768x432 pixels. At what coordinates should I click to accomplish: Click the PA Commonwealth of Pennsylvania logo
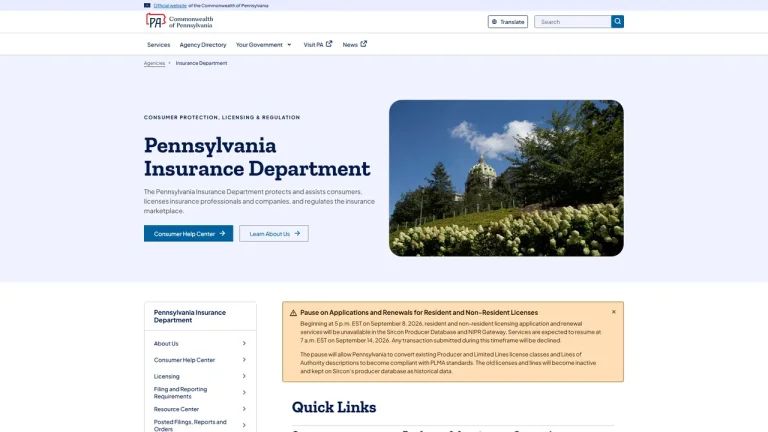tap(179, 22)
